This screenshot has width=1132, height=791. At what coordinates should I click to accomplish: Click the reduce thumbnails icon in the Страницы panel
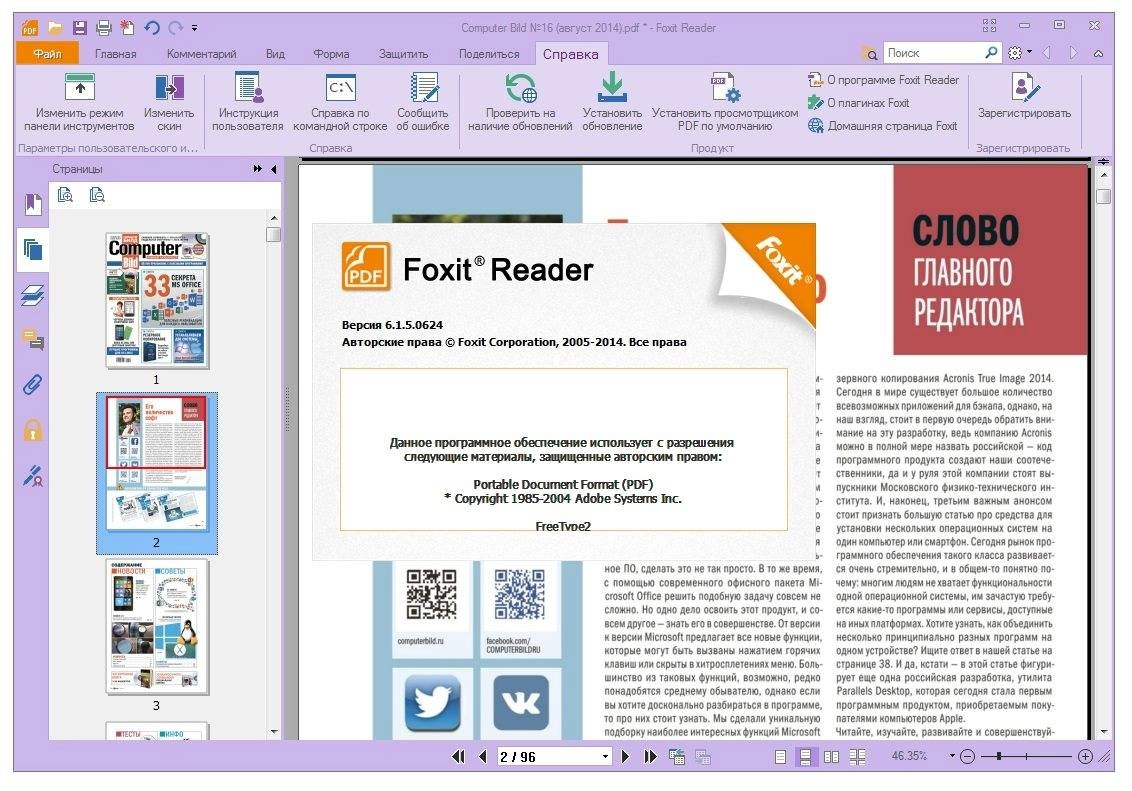(97, 195)
